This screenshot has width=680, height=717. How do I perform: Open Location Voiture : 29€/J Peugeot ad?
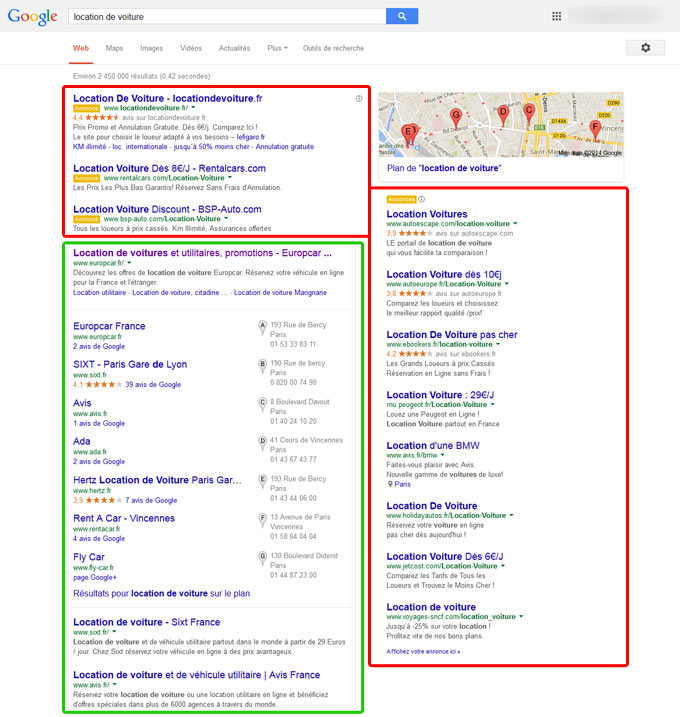pos(440,395)
